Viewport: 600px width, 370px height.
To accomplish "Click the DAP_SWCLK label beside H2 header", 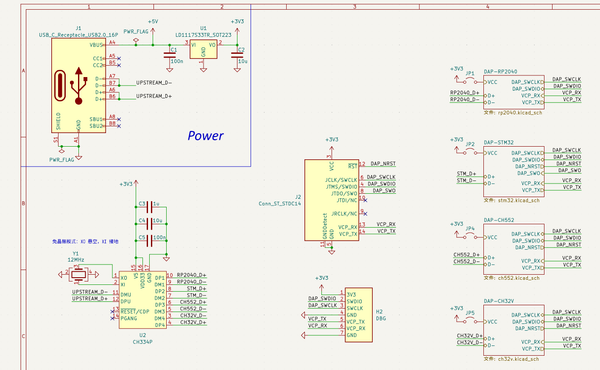I will 323,305.
